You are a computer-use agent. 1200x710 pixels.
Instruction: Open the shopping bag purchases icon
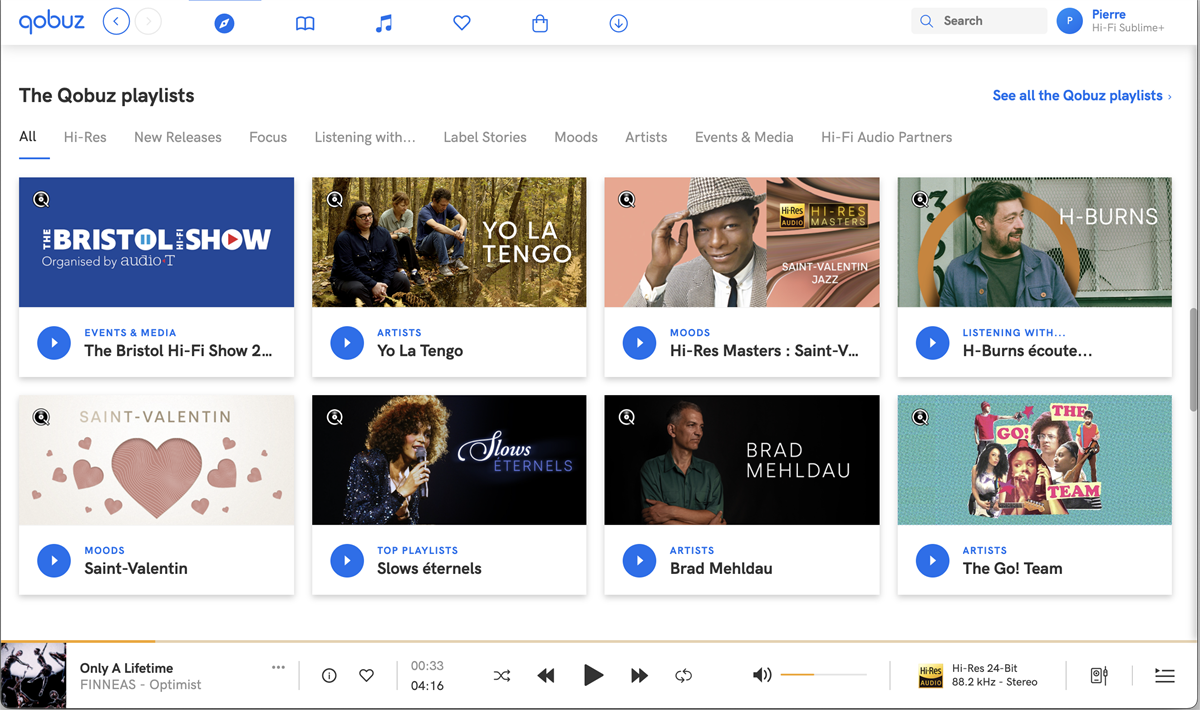coord(540,23)
